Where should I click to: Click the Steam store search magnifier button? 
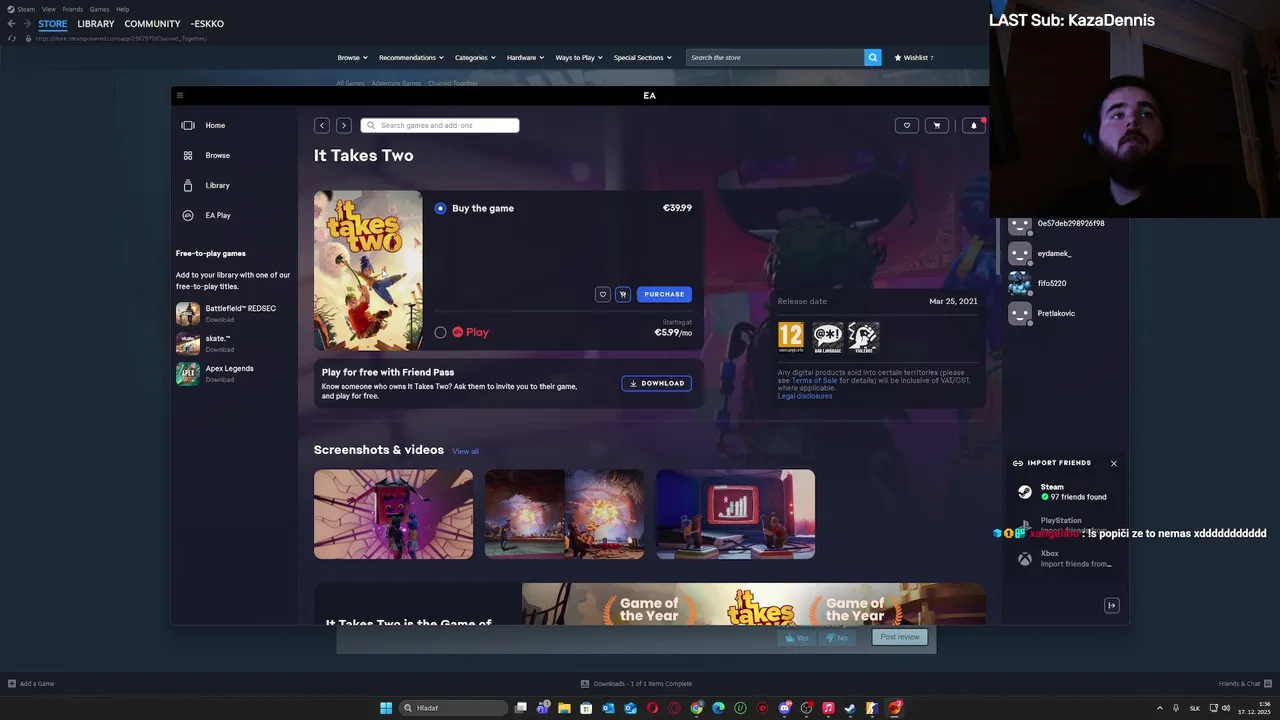[873, 57]
